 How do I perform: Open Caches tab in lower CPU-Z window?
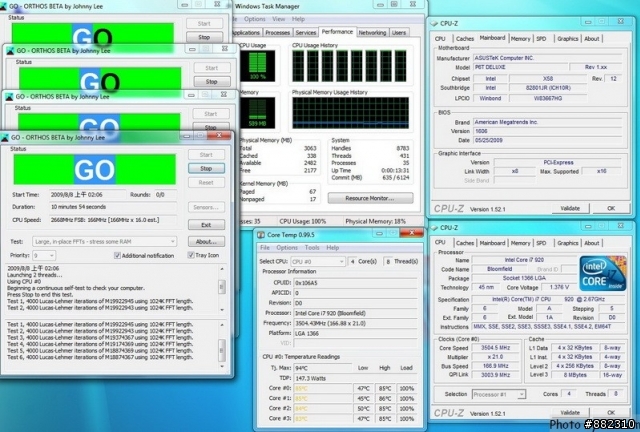tap(465, 243)
